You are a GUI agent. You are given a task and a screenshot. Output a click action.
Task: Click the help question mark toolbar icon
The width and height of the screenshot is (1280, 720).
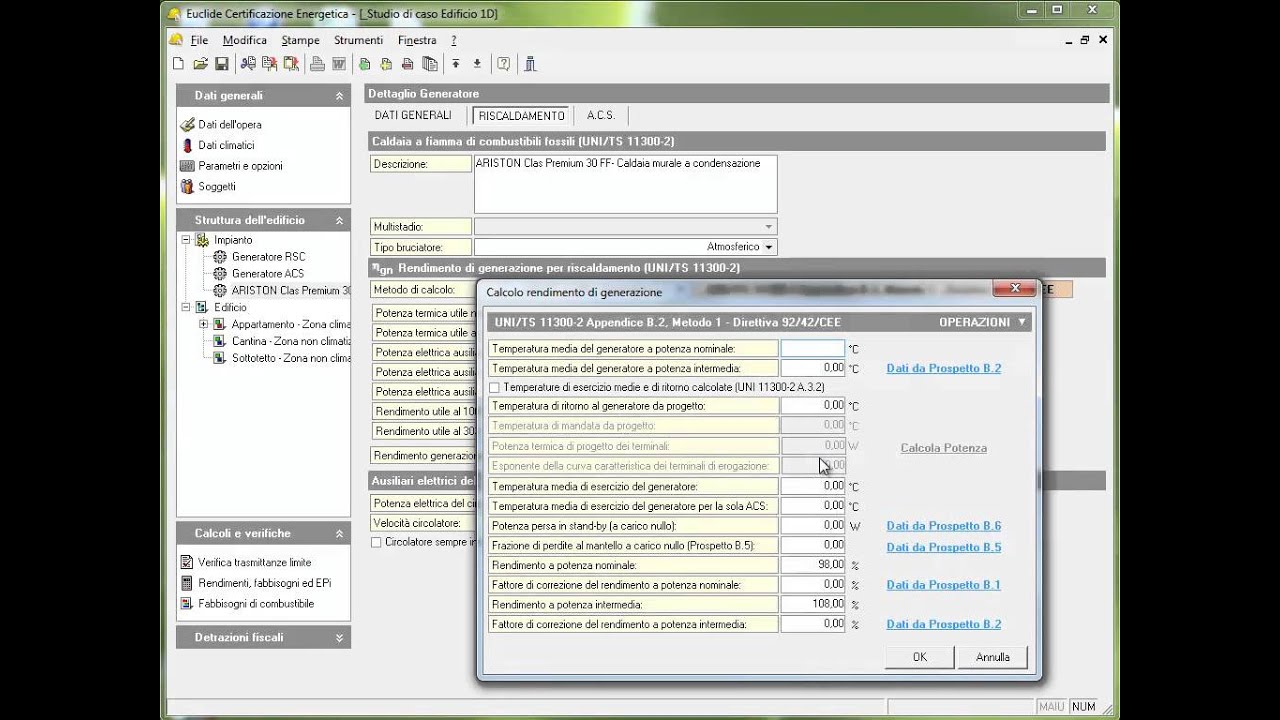coord(503,64)
